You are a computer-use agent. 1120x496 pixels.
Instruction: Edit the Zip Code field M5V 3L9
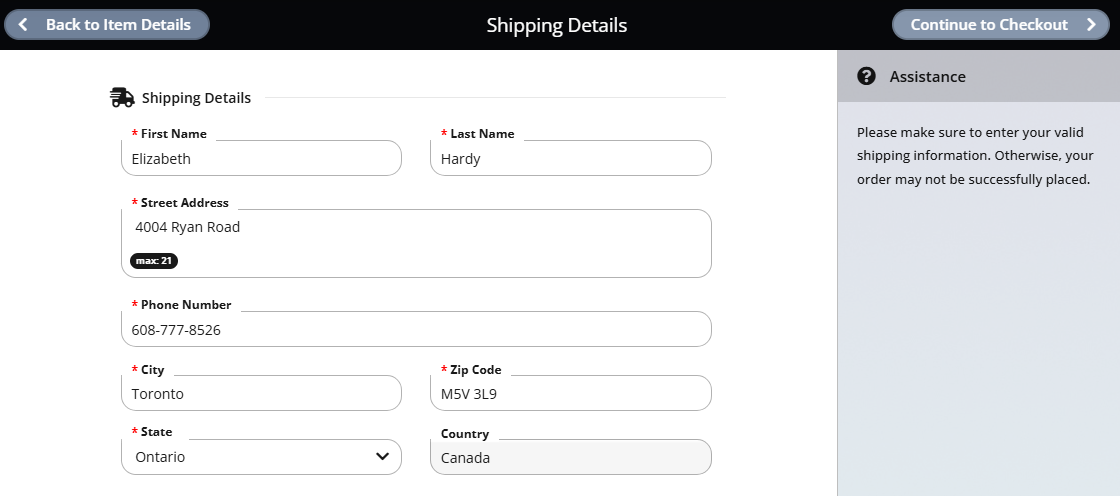coord(571,393)
